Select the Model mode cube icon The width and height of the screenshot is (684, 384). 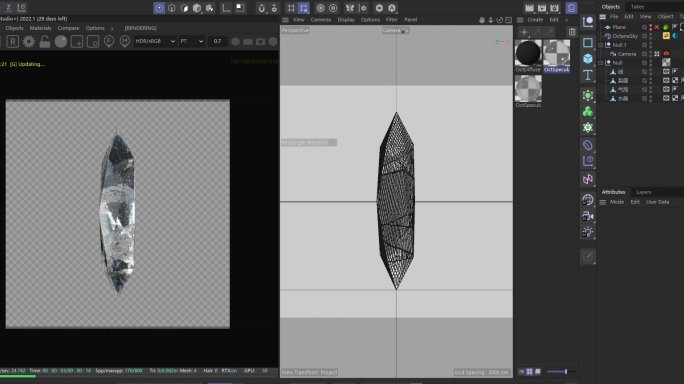click(197, 8)
